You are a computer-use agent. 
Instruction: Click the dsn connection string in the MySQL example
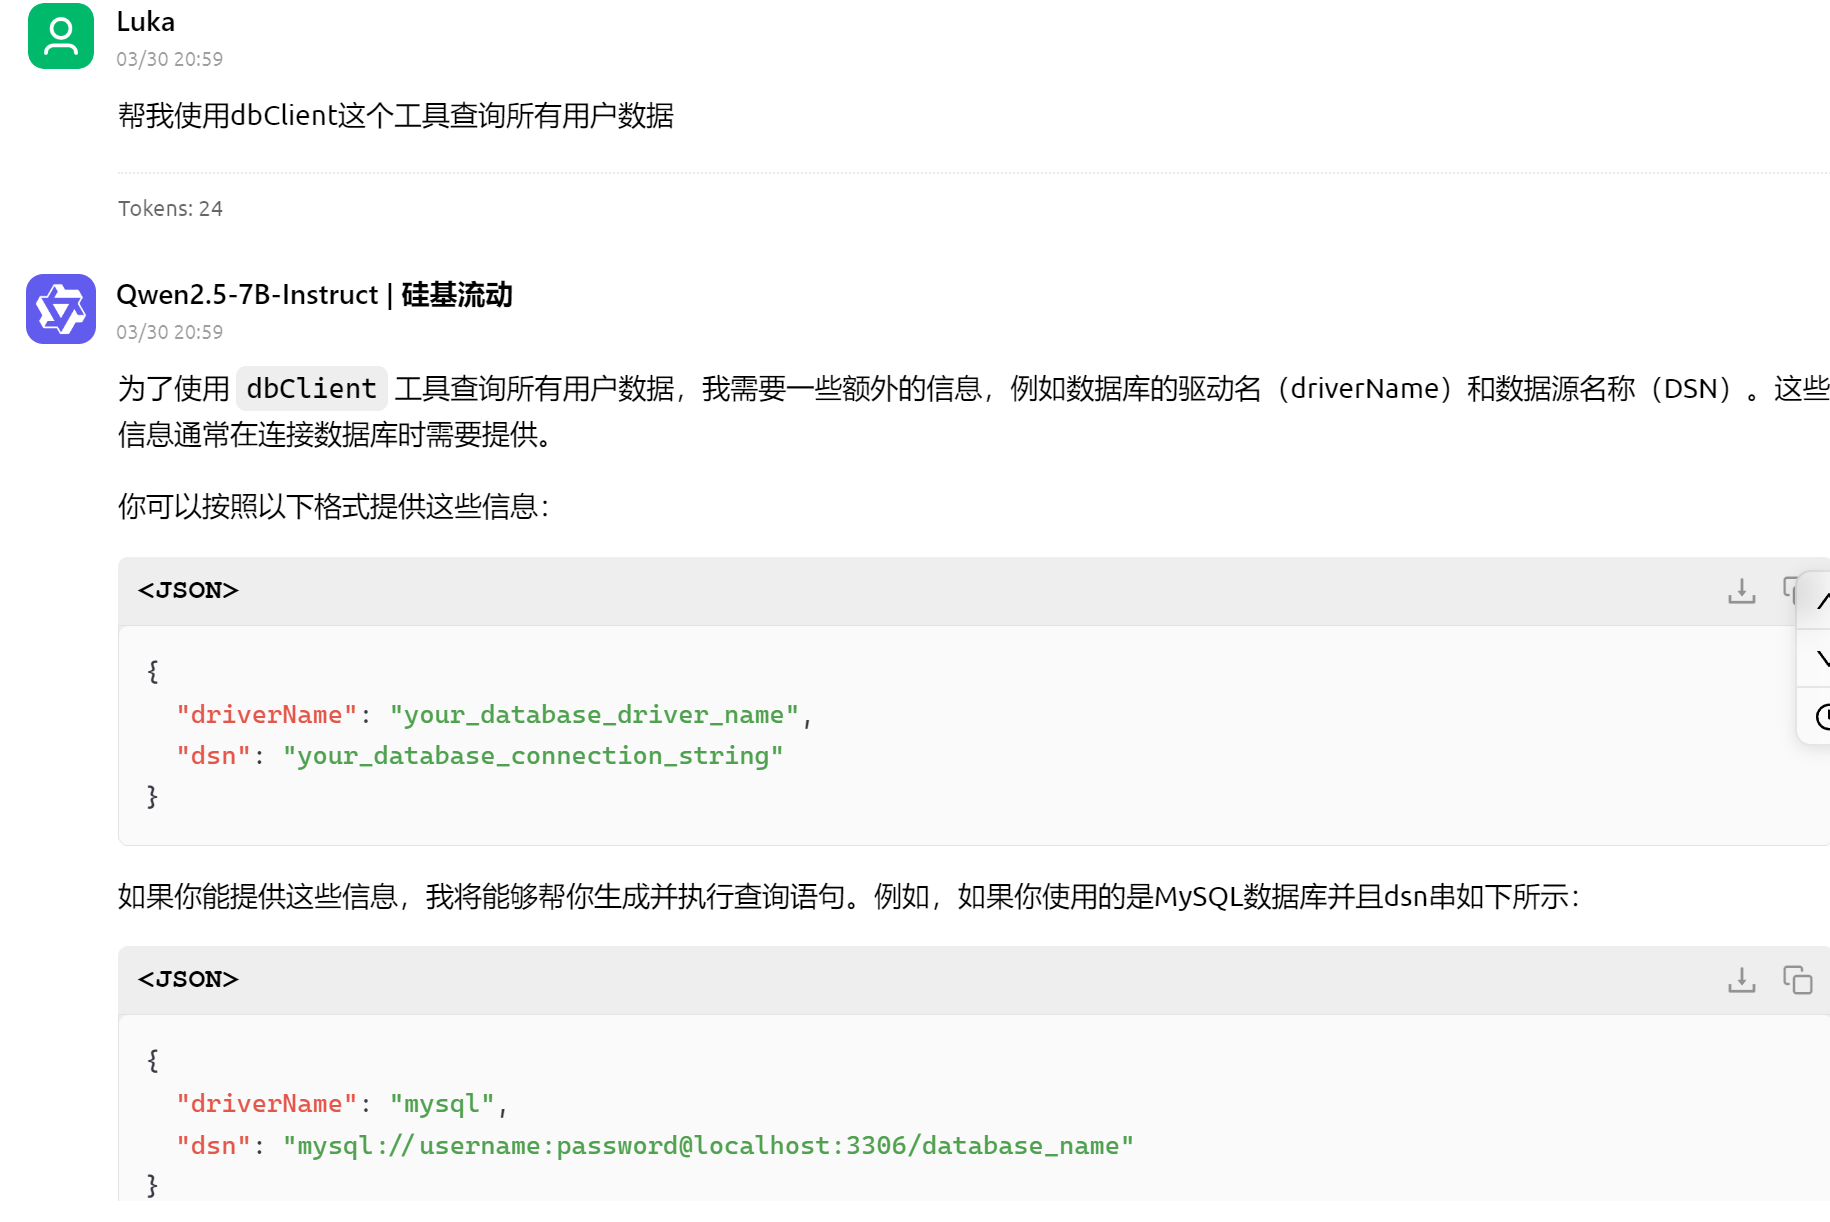(x=708, y=1146)
